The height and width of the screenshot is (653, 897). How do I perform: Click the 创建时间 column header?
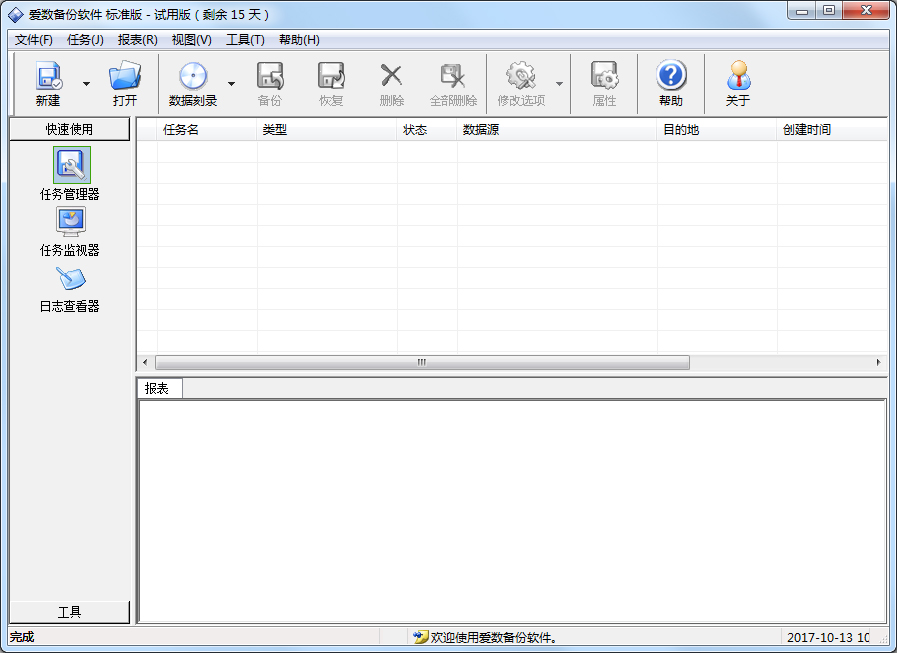point(806,130)
